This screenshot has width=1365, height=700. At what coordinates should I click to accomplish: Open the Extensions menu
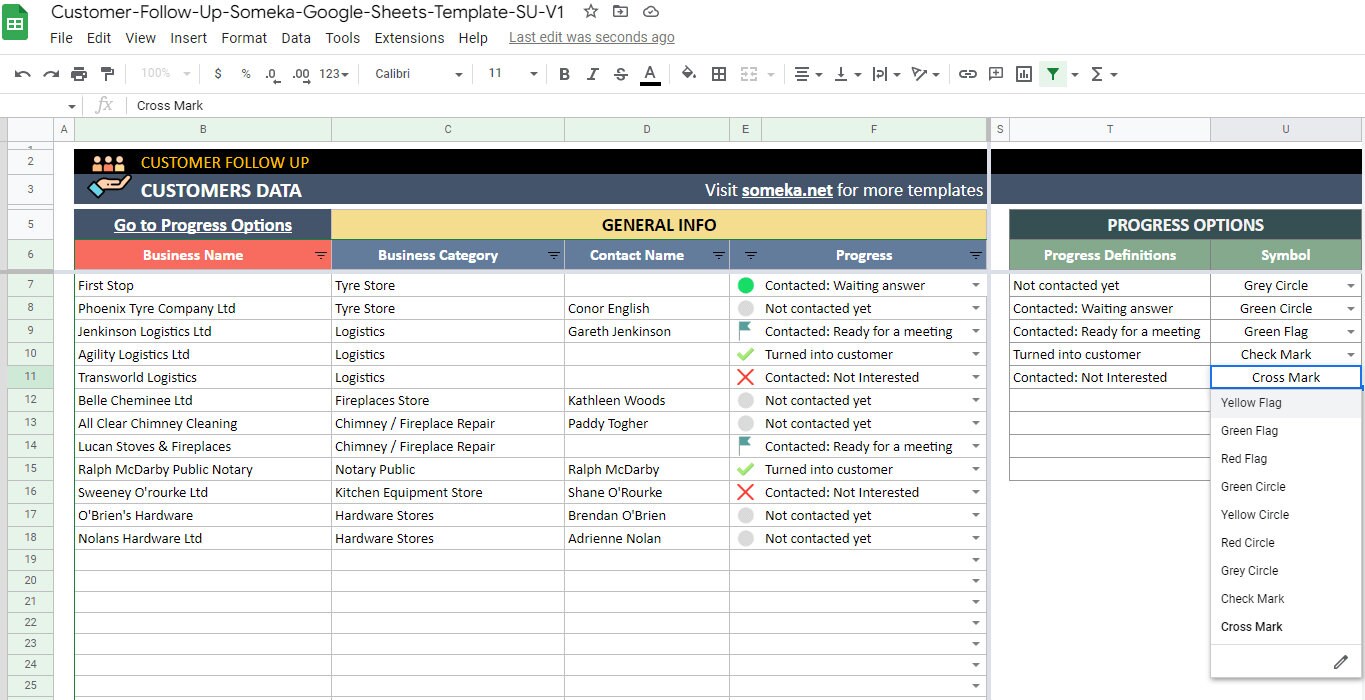click(409, 38)
